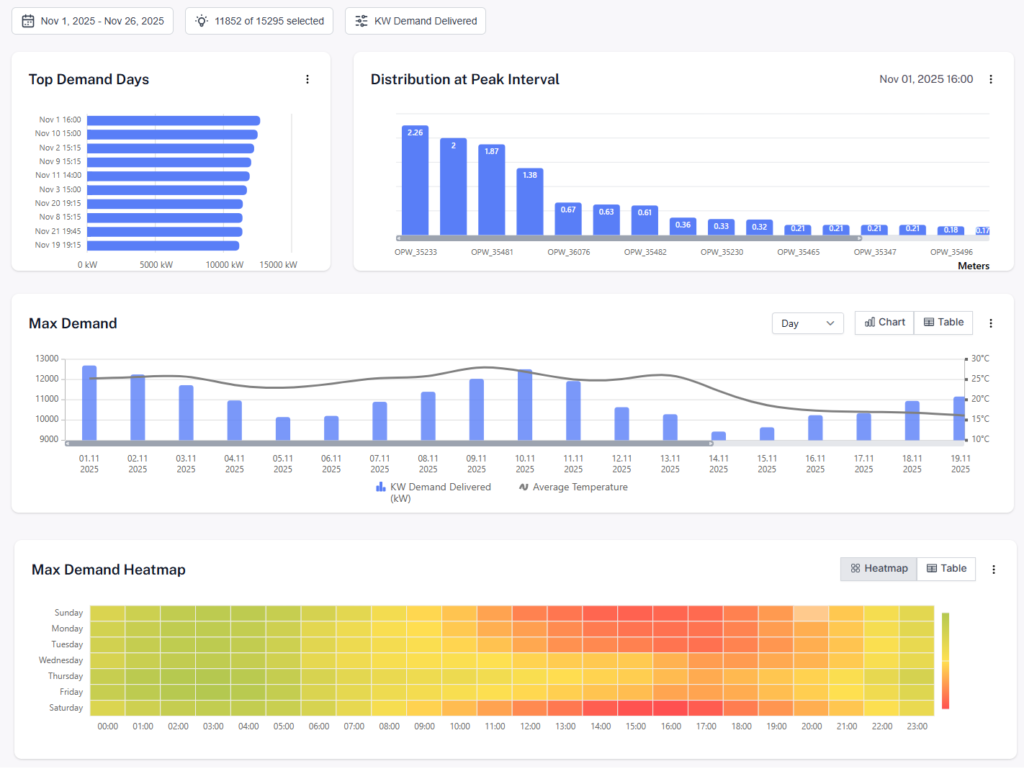The width and height of the screenshot is (1024, 774).
Task: Switch Max Demand to Table view
Action: point(943,323)
